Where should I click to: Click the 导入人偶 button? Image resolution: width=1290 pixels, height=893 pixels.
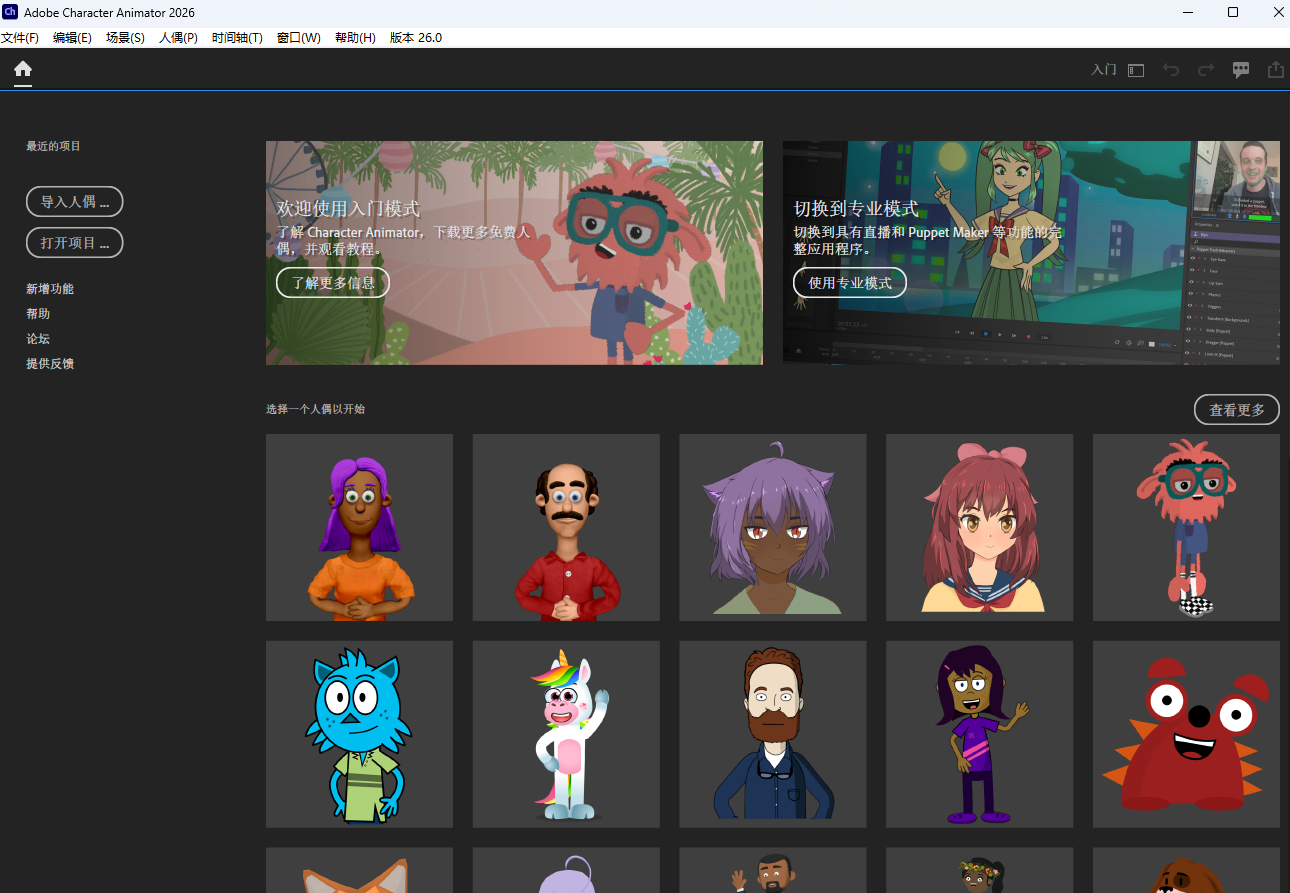[x=75, y=202]
